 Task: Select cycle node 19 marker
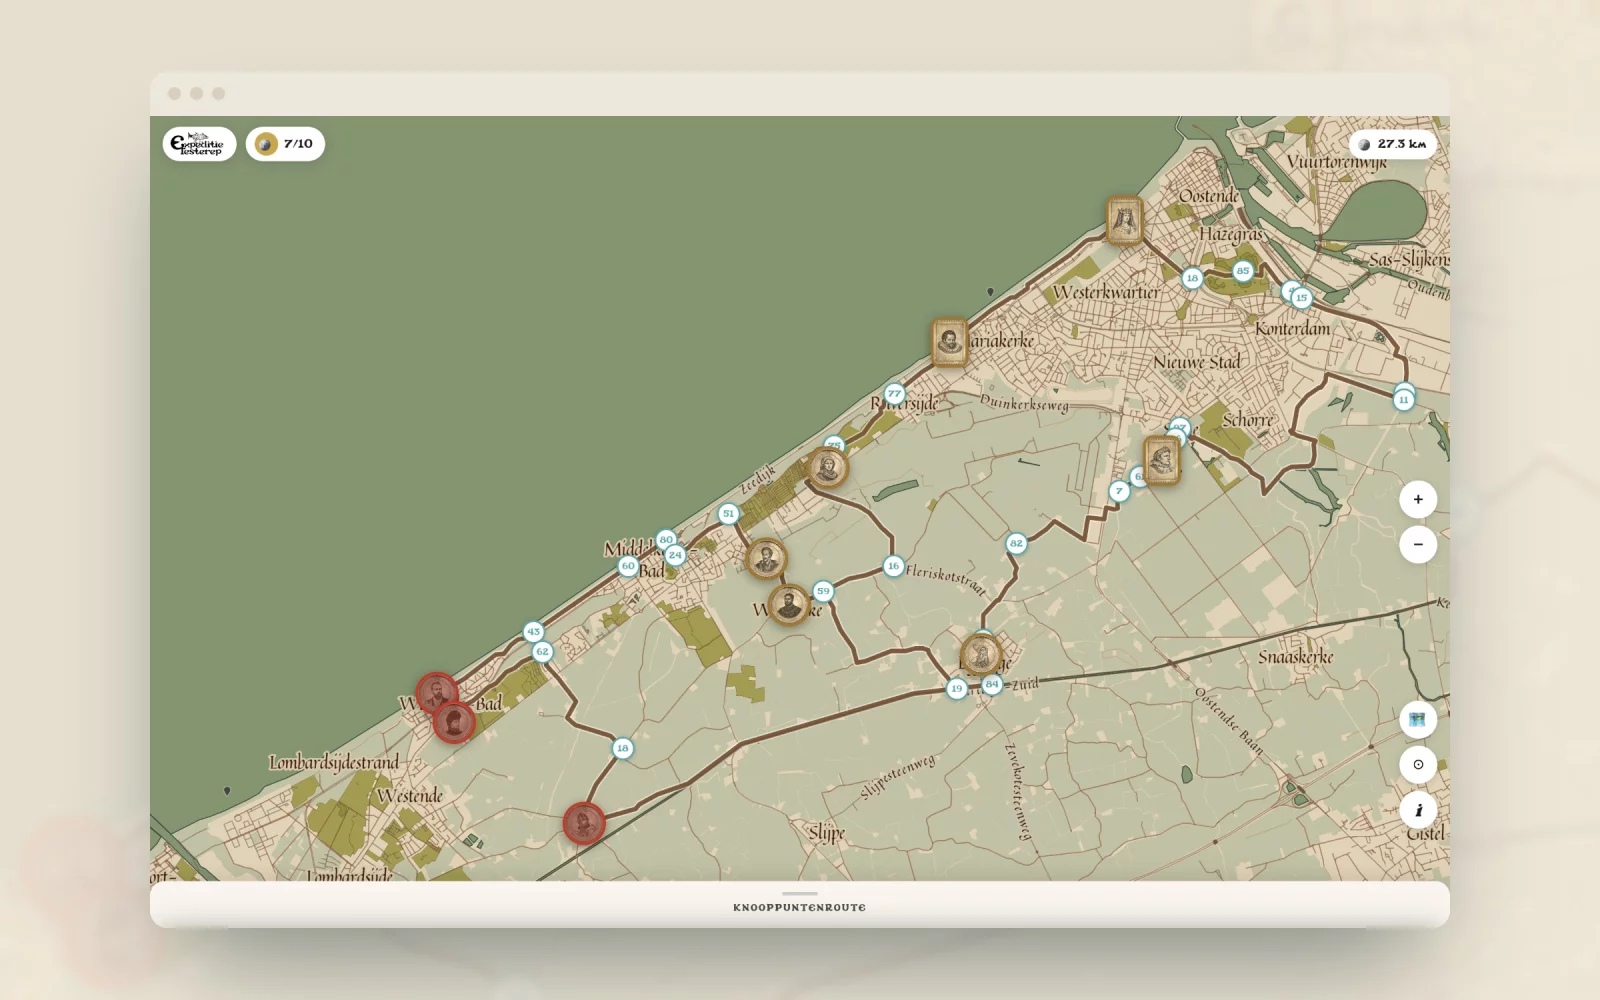[x=957, y=689]
